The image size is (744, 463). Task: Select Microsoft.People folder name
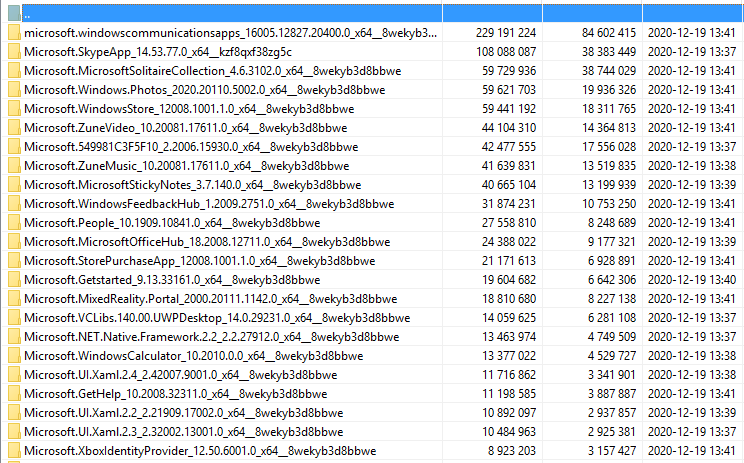(172, 222)
